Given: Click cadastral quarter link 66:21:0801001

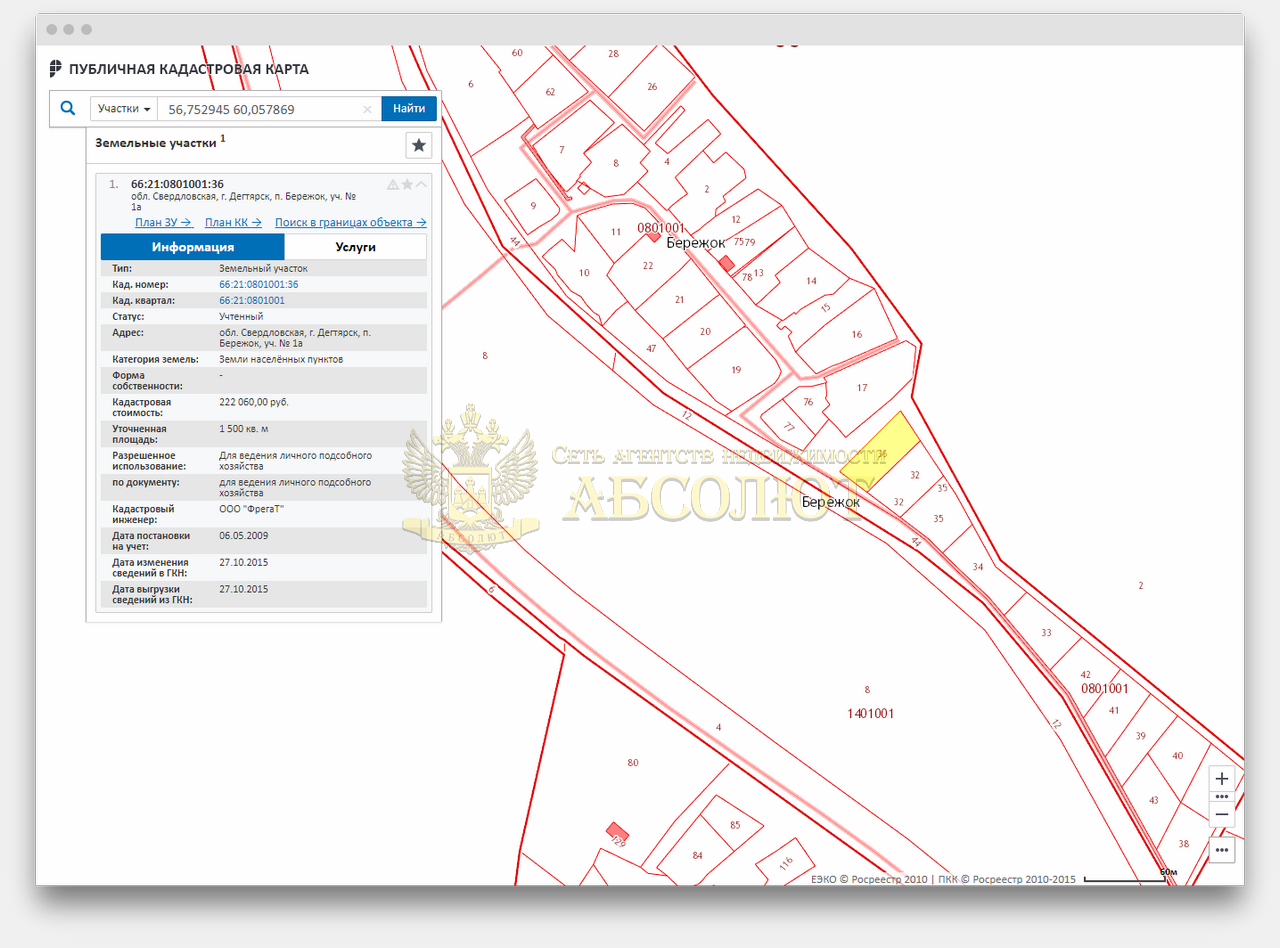Looking at the screenshot, I should pos(252,300).
